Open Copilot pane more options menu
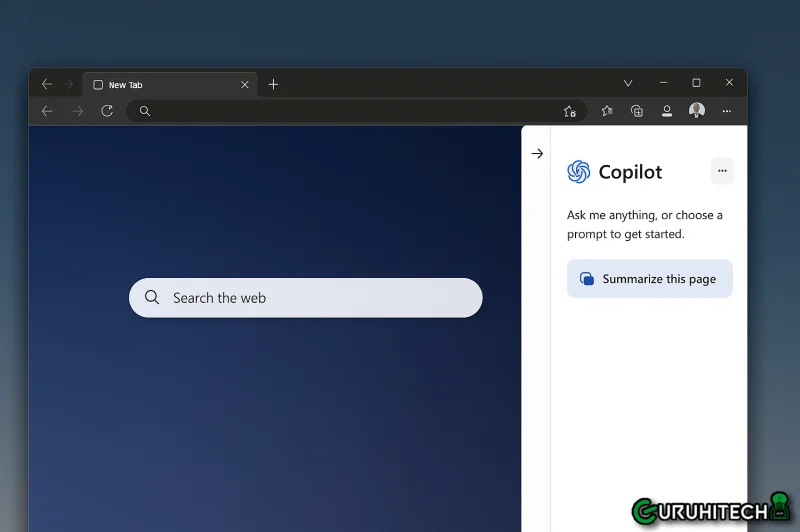Image resolution: width=800 pixels, height=532 pixels. coord(722,171)
